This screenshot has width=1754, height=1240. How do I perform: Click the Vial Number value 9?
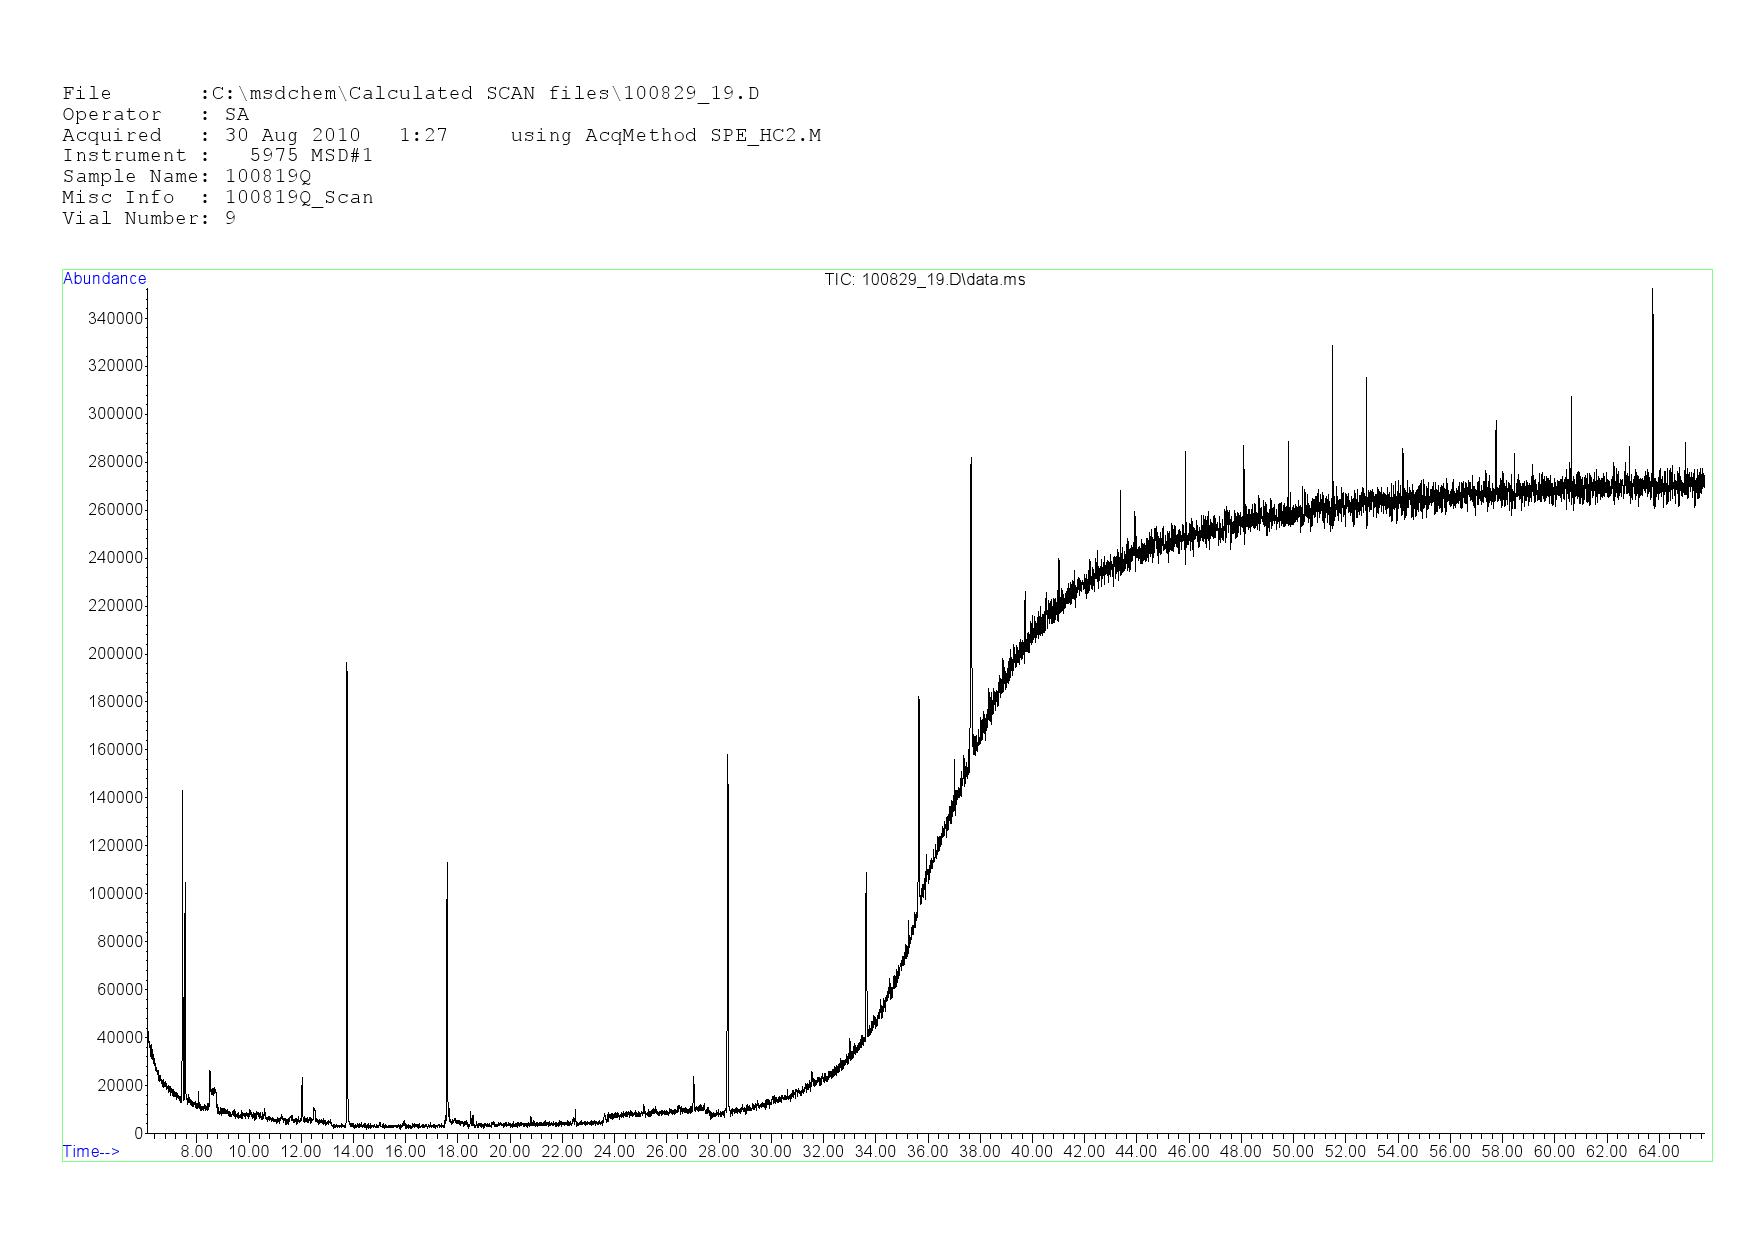coord(231,218)
